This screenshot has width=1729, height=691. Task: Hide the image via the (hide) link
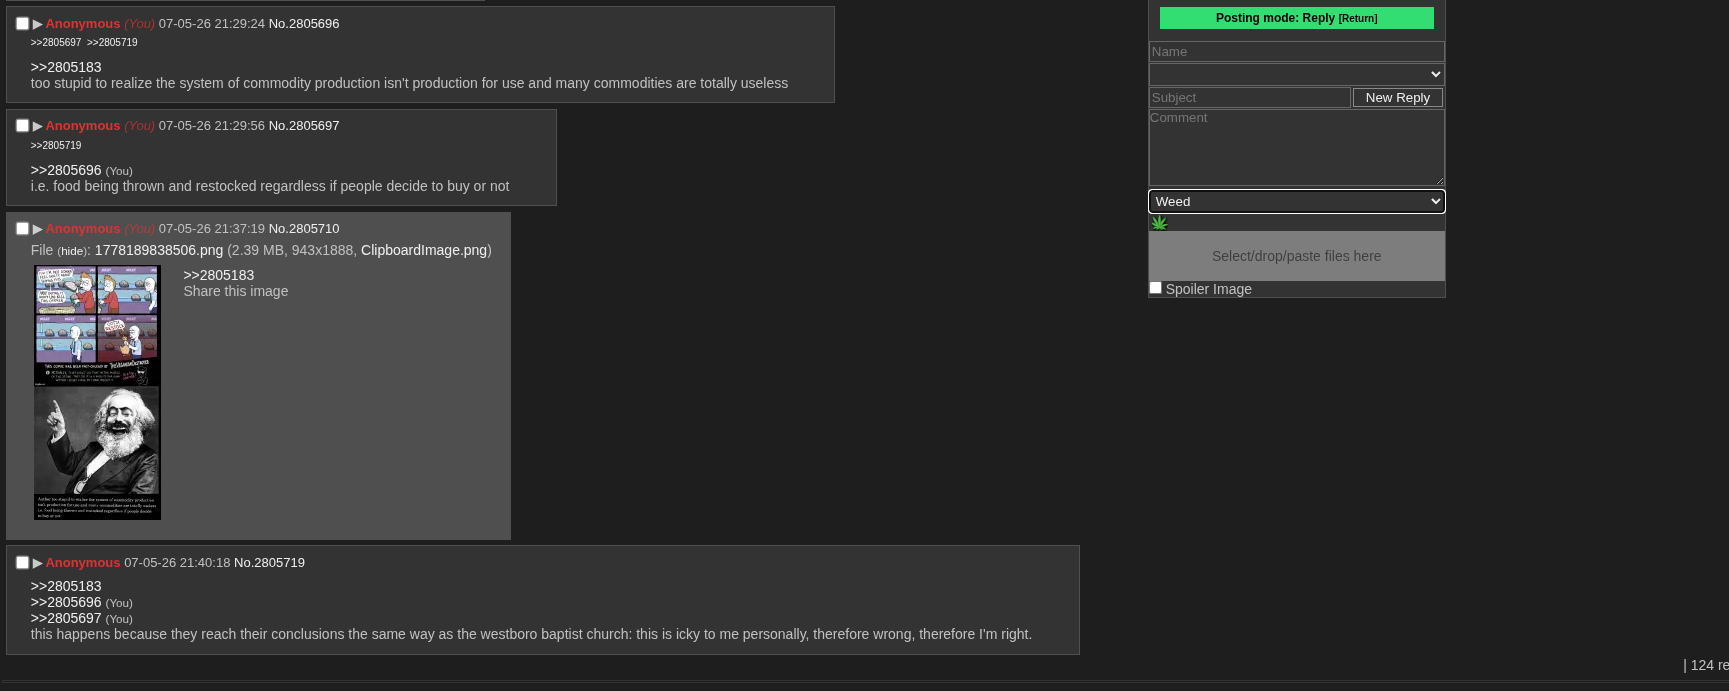coord(73,251)
